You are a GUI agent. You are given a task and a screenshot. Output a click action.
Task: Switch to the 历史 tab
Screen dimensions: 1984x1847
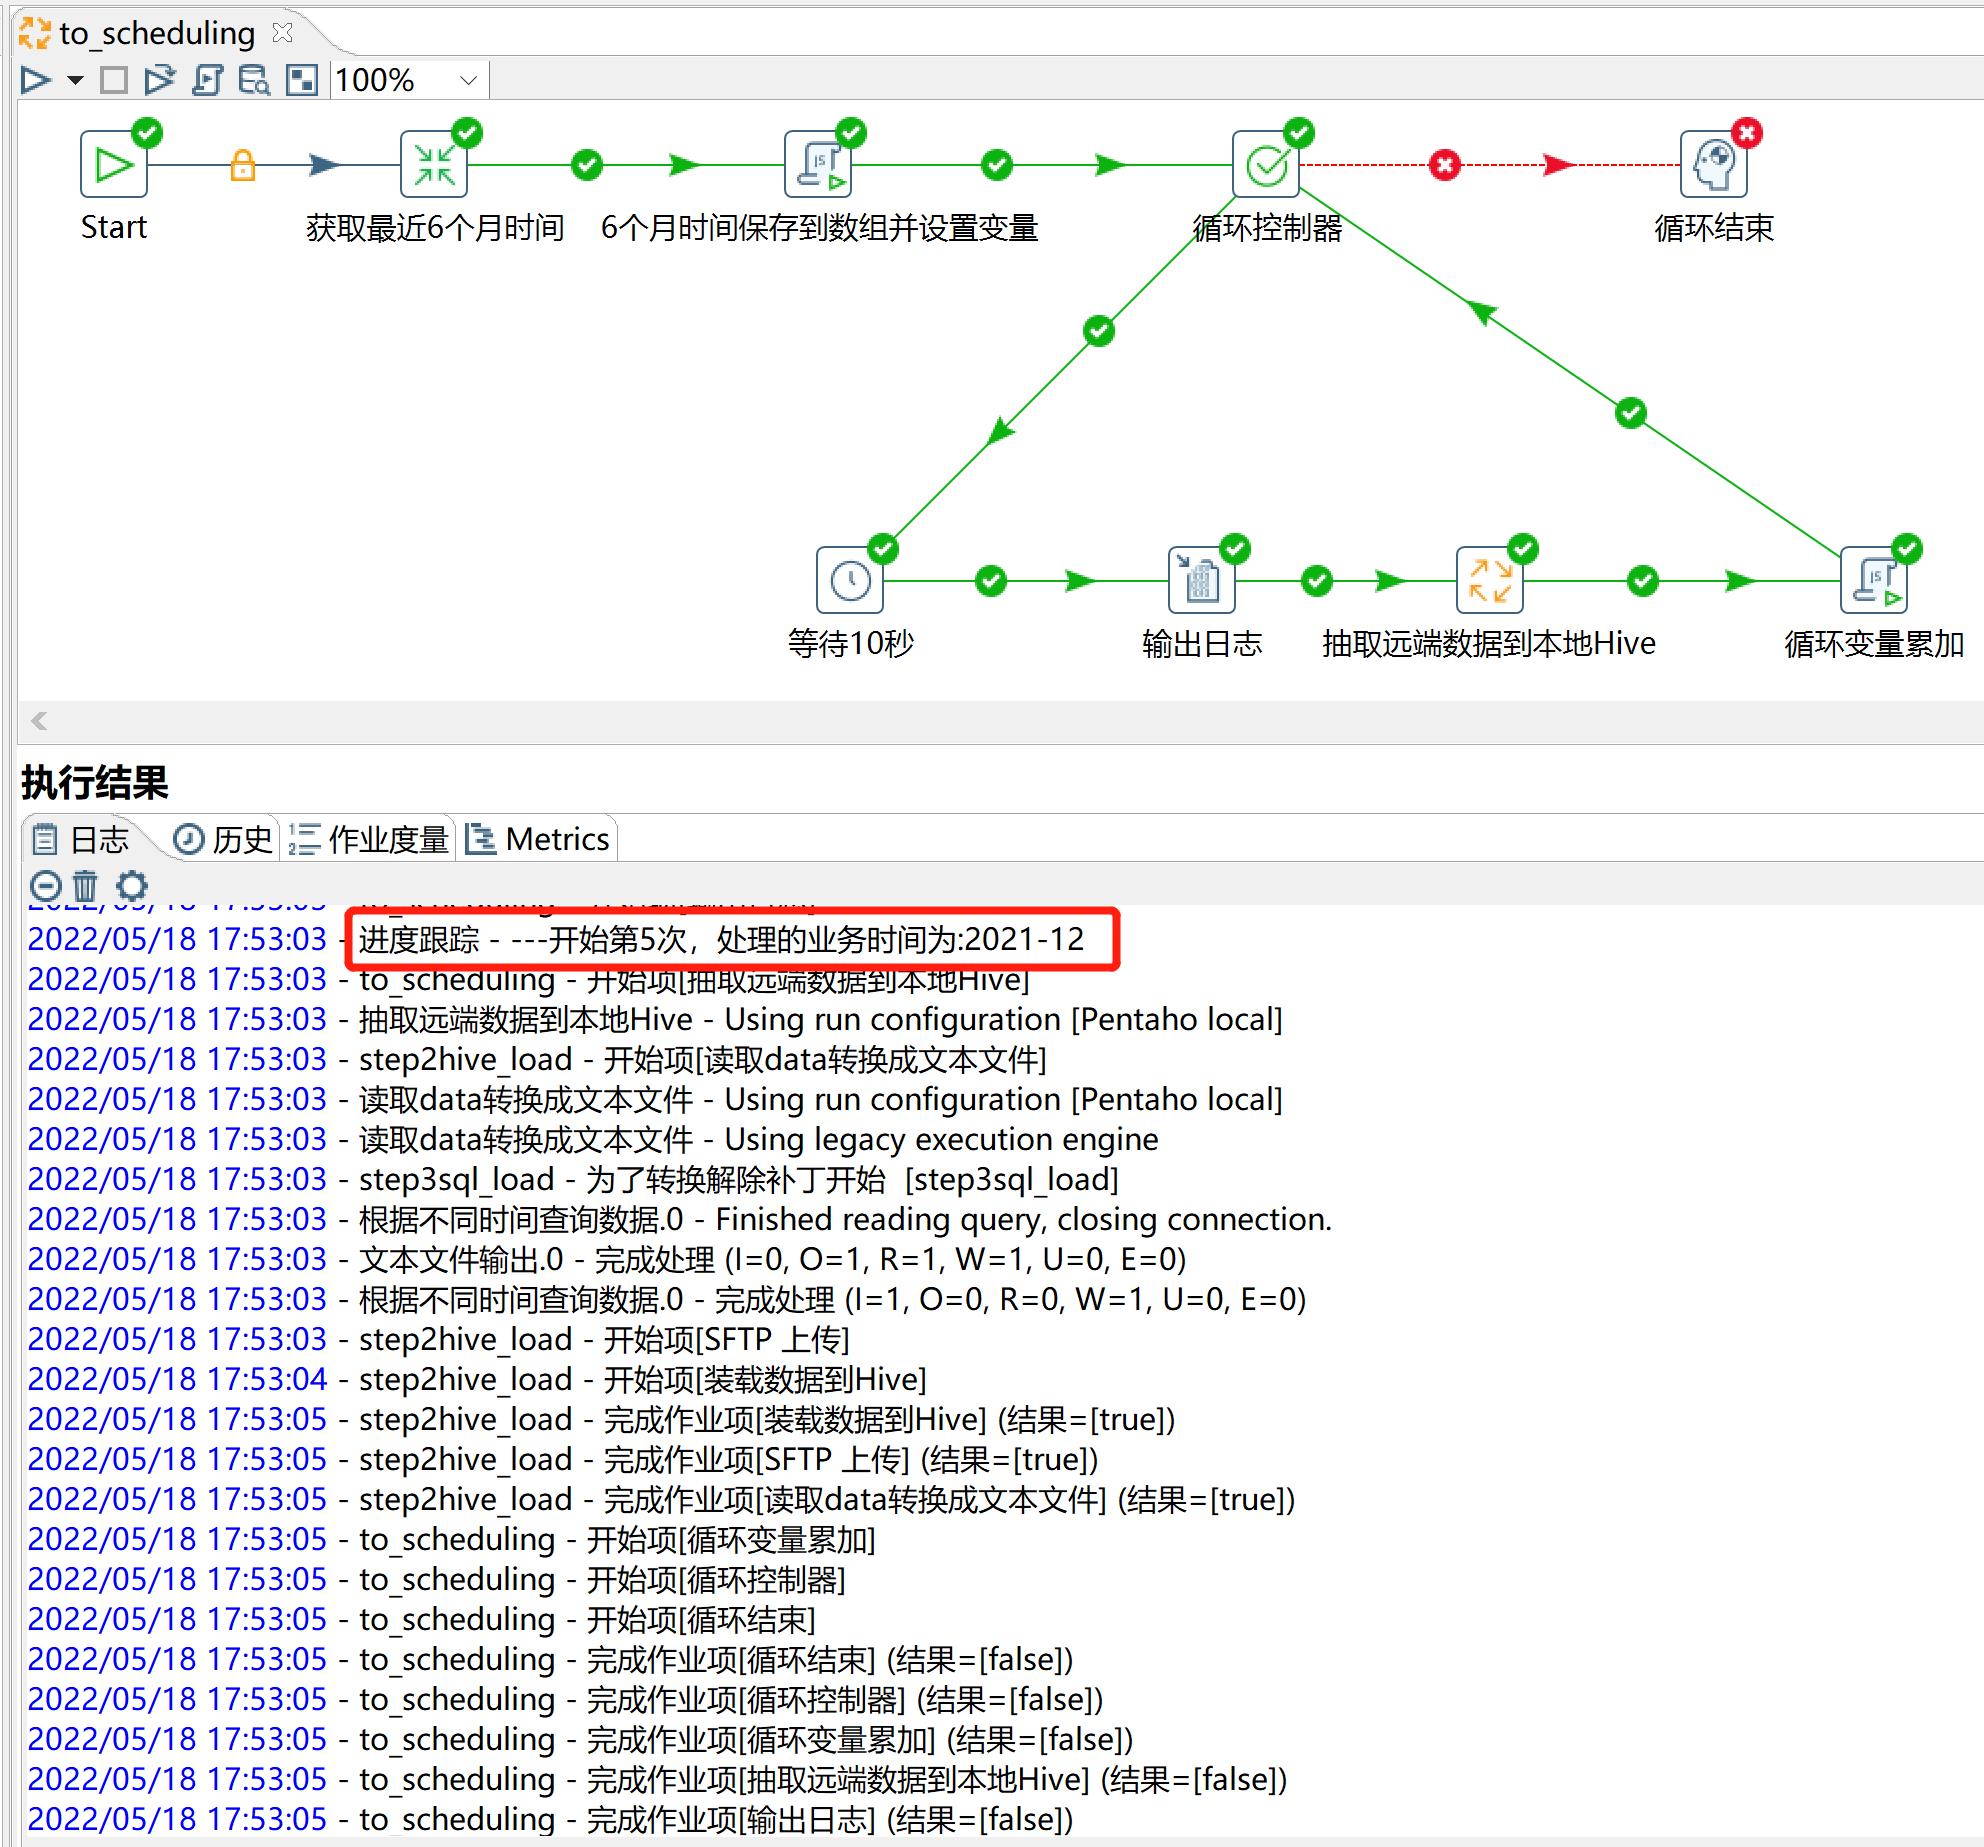coord(223,839)
